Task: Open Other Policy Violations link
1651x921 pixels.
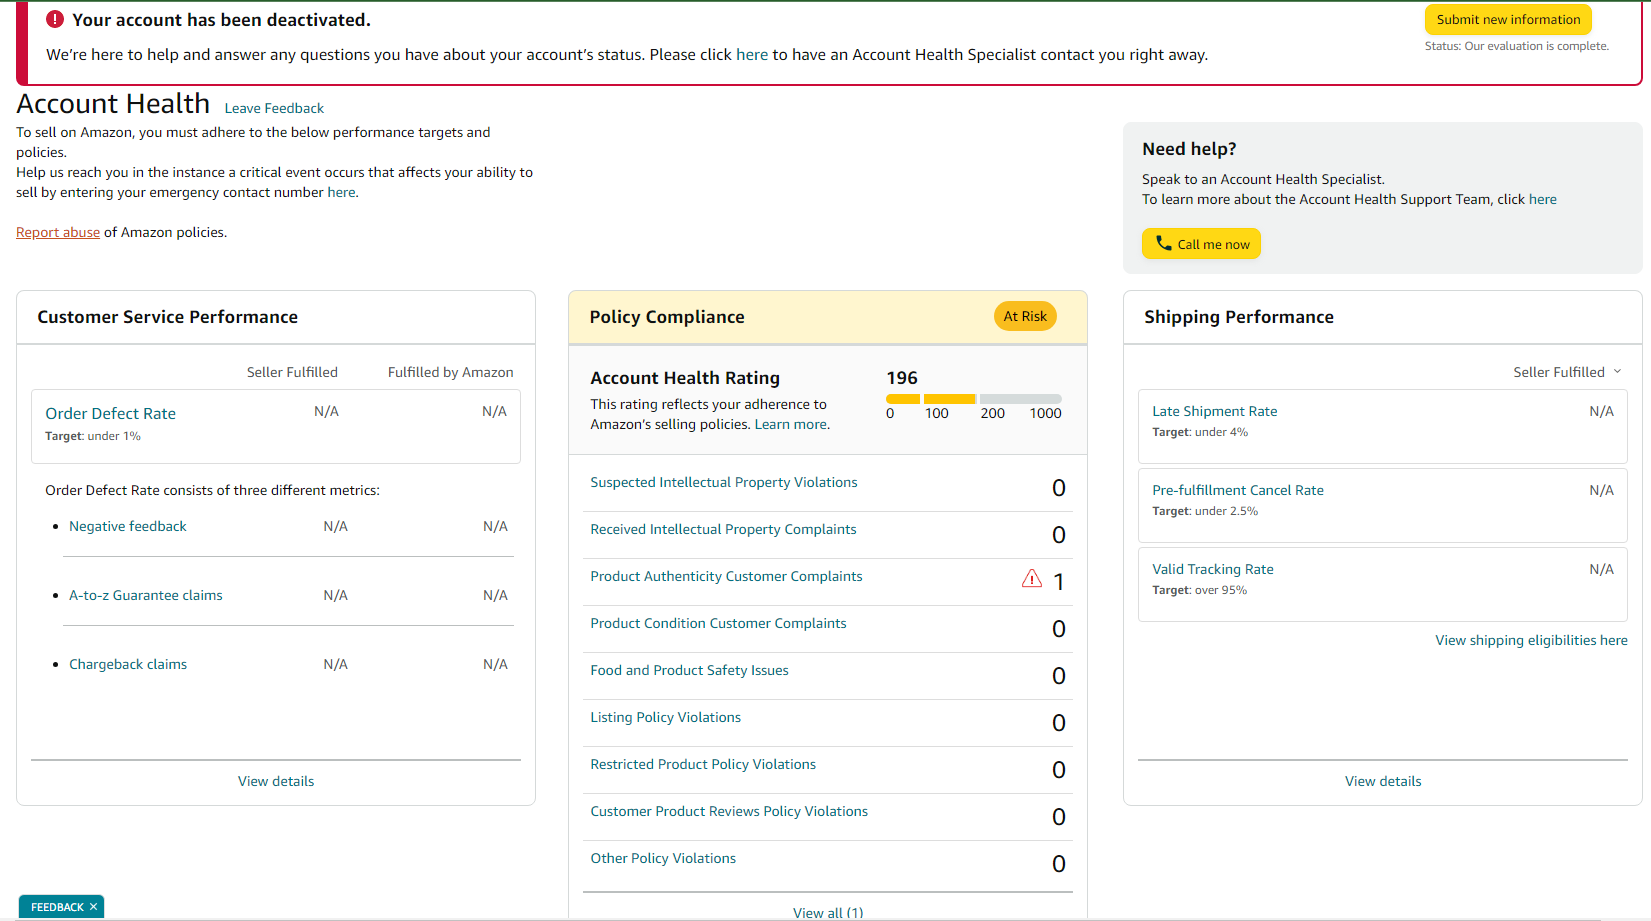Action: (663, 858)
